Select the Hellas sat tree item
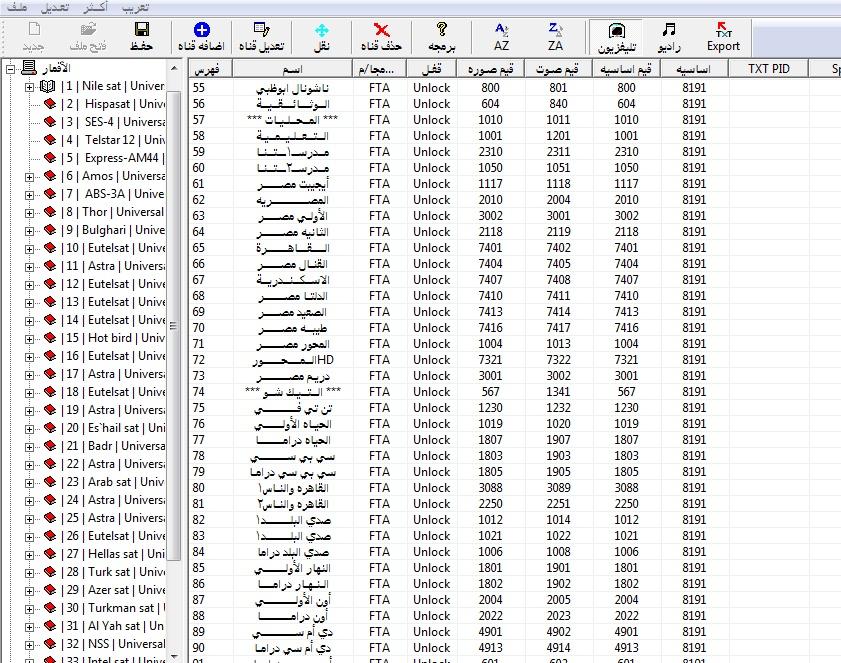The height and width of the screenshot is (663, 841). [113, 554]
